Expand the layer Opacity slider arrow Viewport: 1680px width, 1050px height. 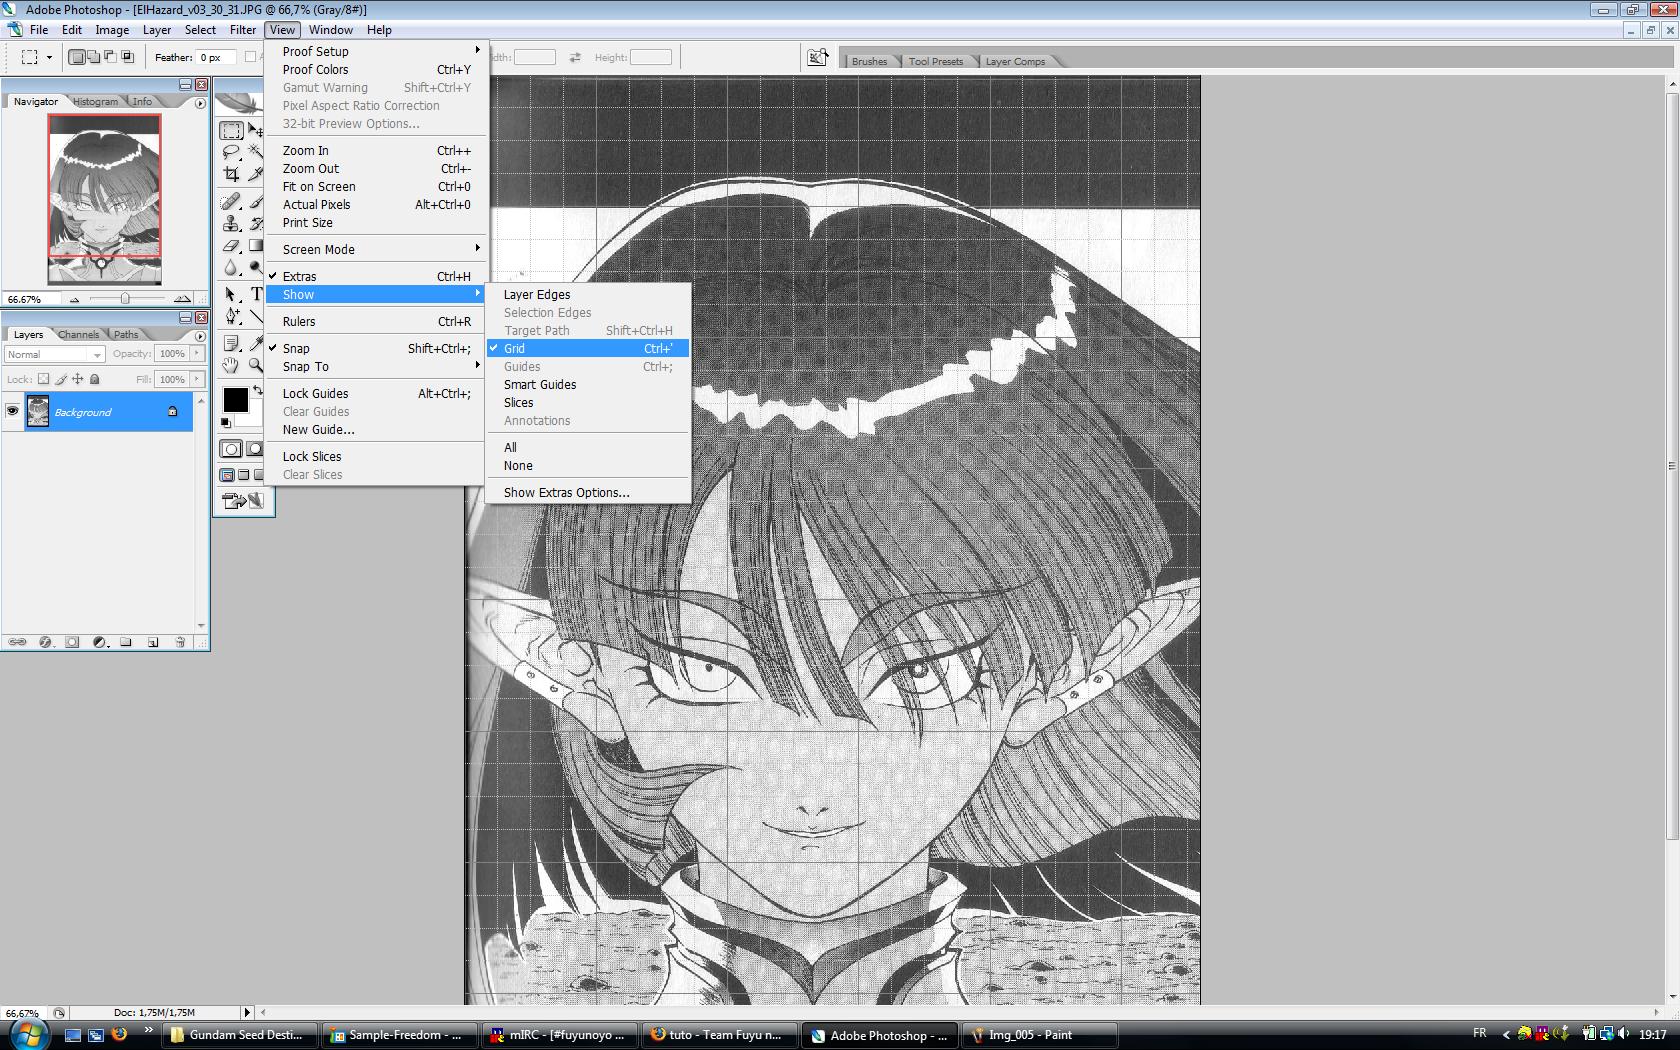(x=196, y=353)
